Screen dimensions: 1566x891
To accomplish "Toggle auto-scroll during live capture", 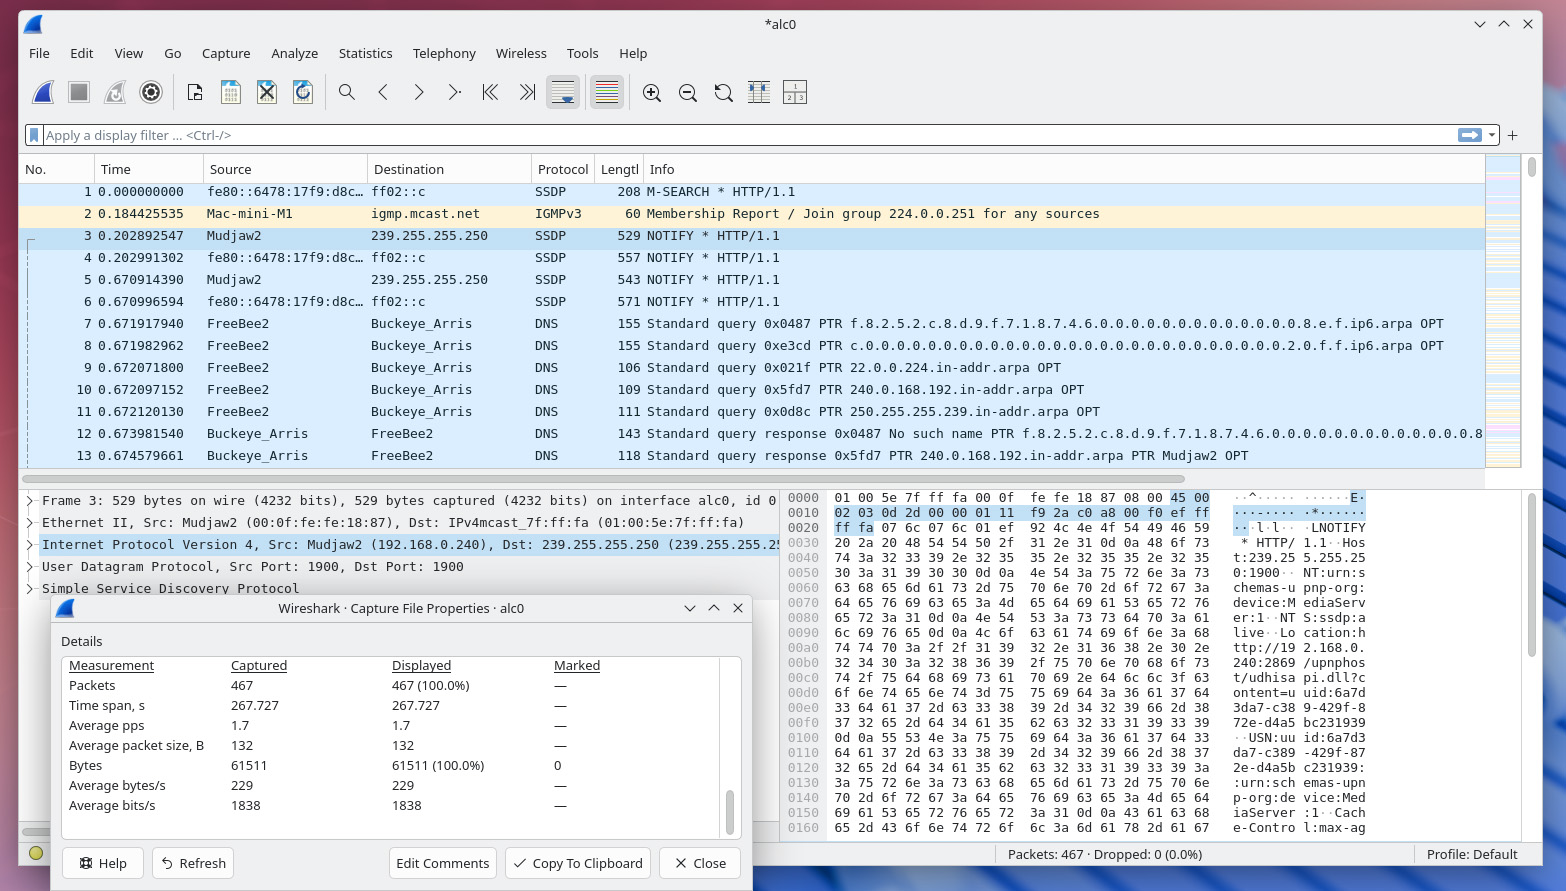I will point(563,93).
